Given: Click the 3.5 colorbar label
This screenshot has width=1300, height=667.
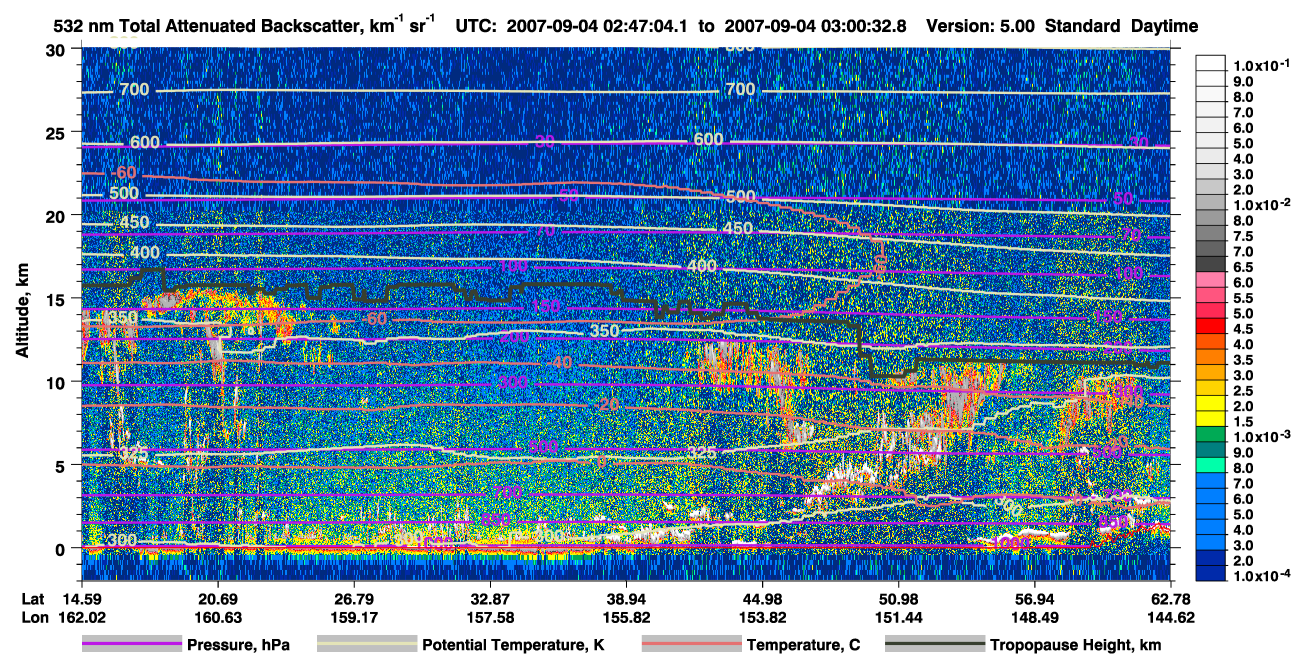Looking at the screenshot, I should (x=1243, y=360).
